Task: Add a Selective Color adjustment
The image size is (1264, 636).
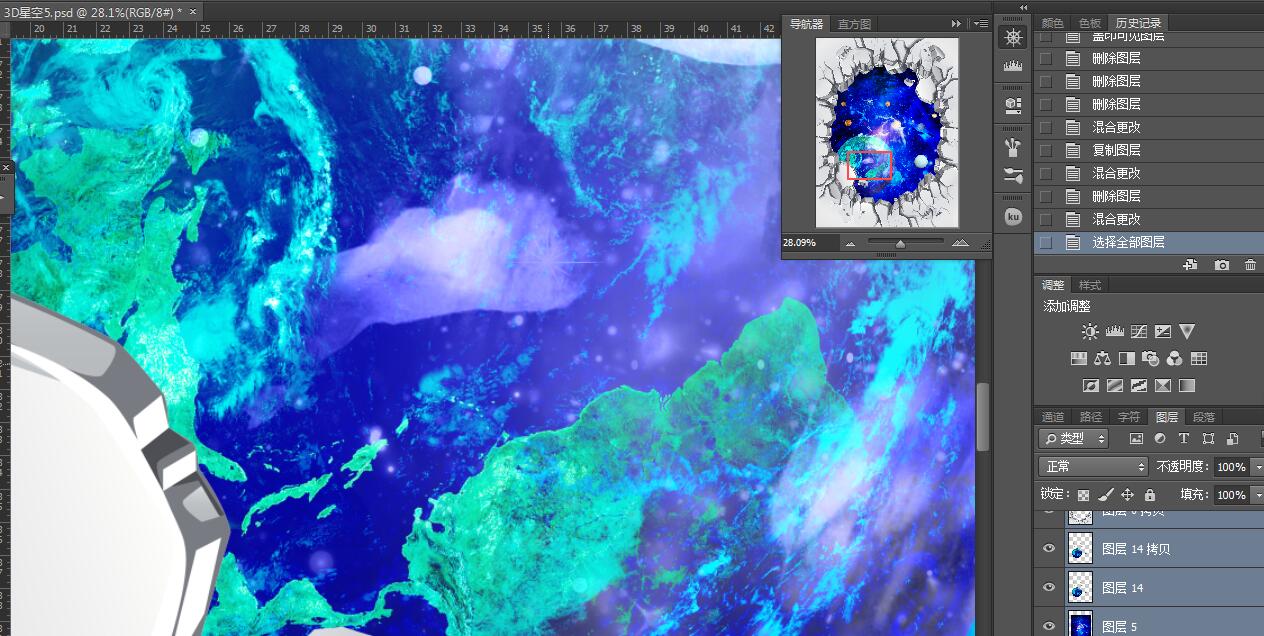Action: (1163, 385)
